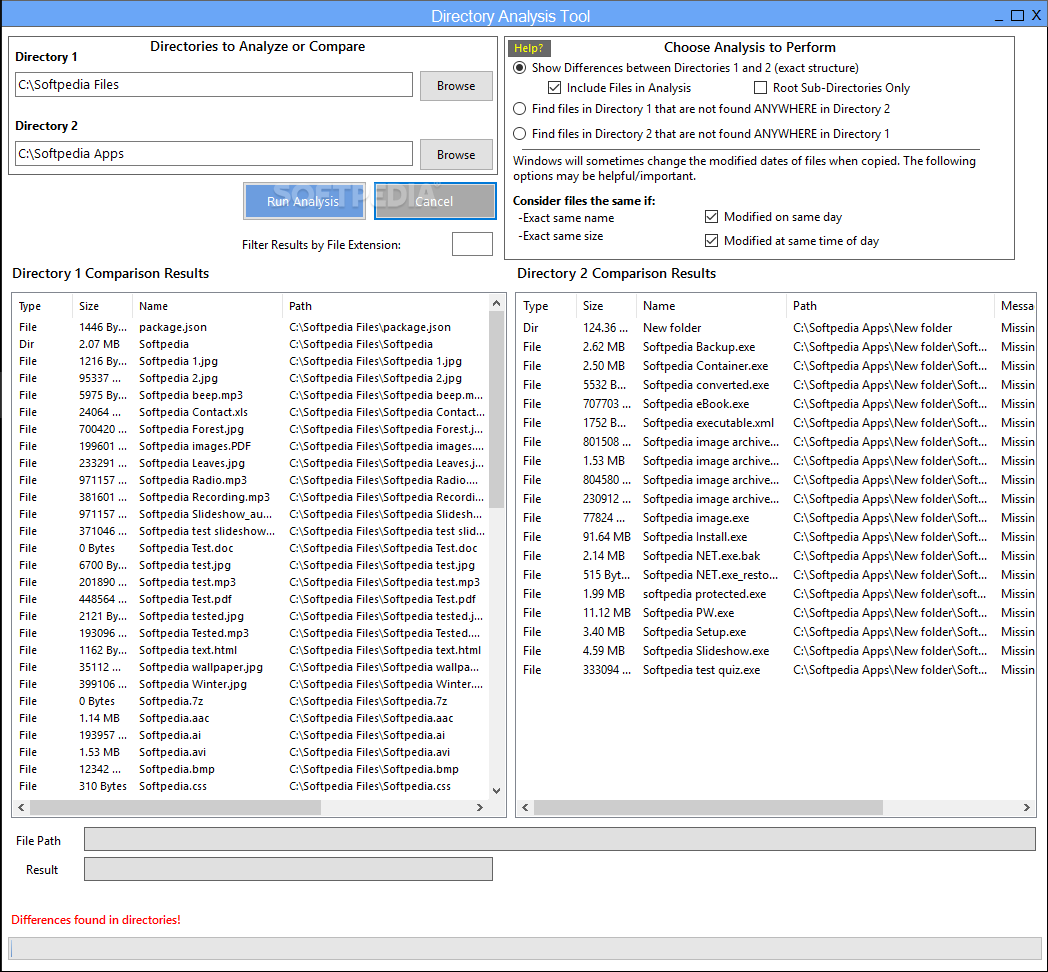The width and height of the screenshot is (1048, 972).
Task: Select Softpedia Container.exe row
Action: 777,366
